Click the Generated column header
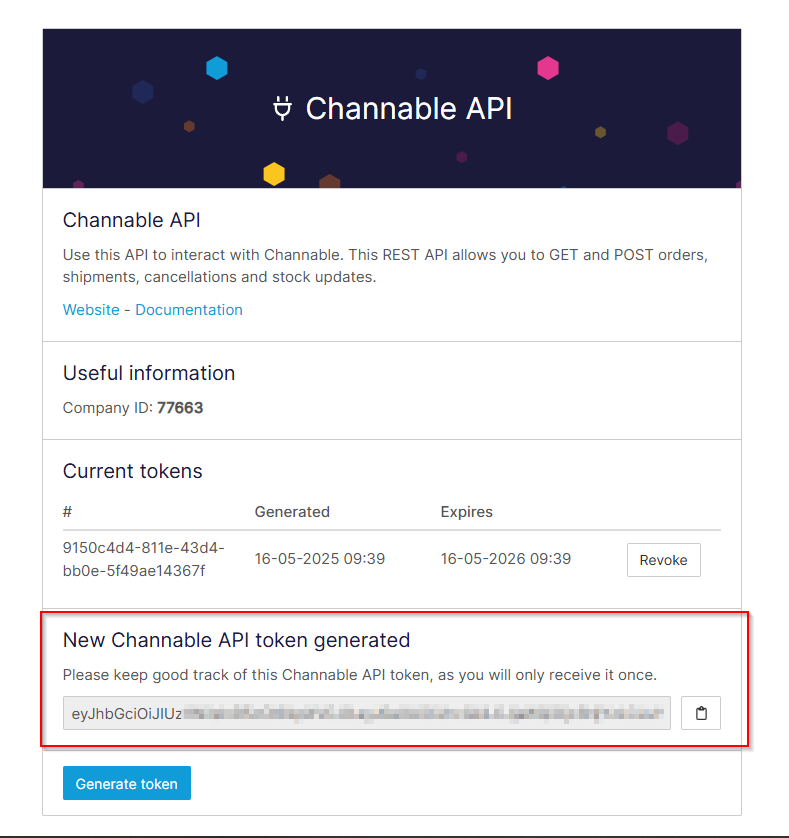 292,512
